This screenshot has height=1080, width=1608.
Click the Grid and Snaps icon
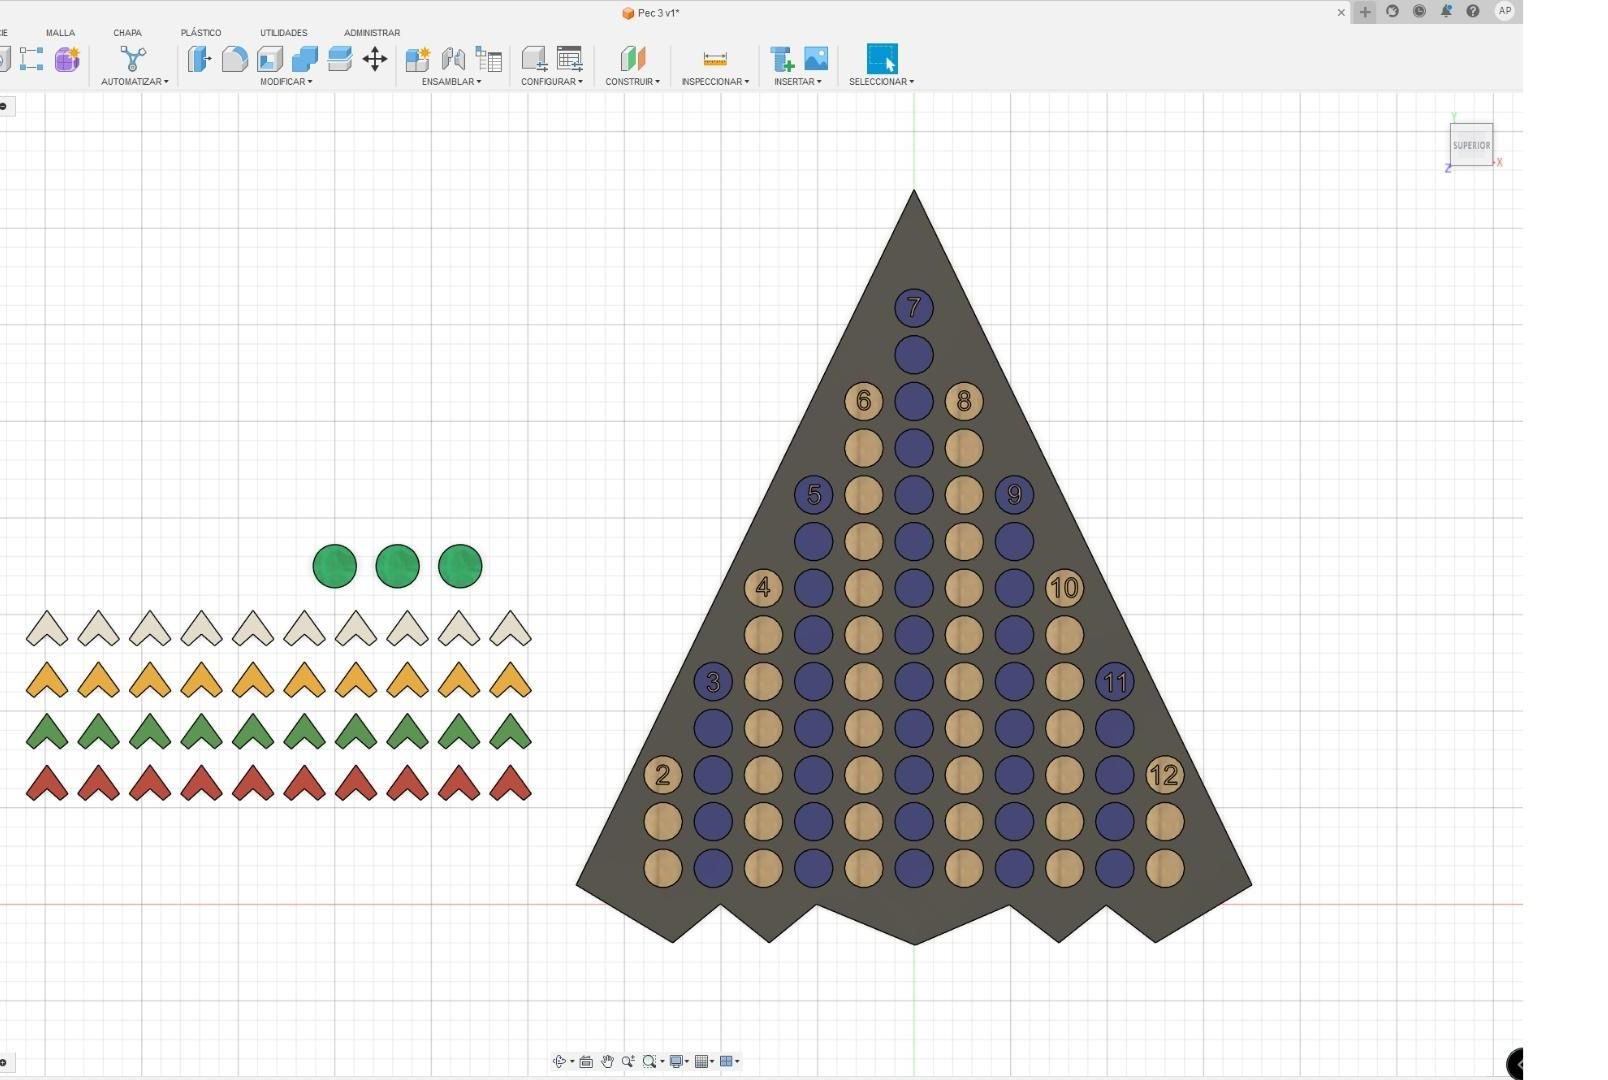click(x=702, y=1062)
